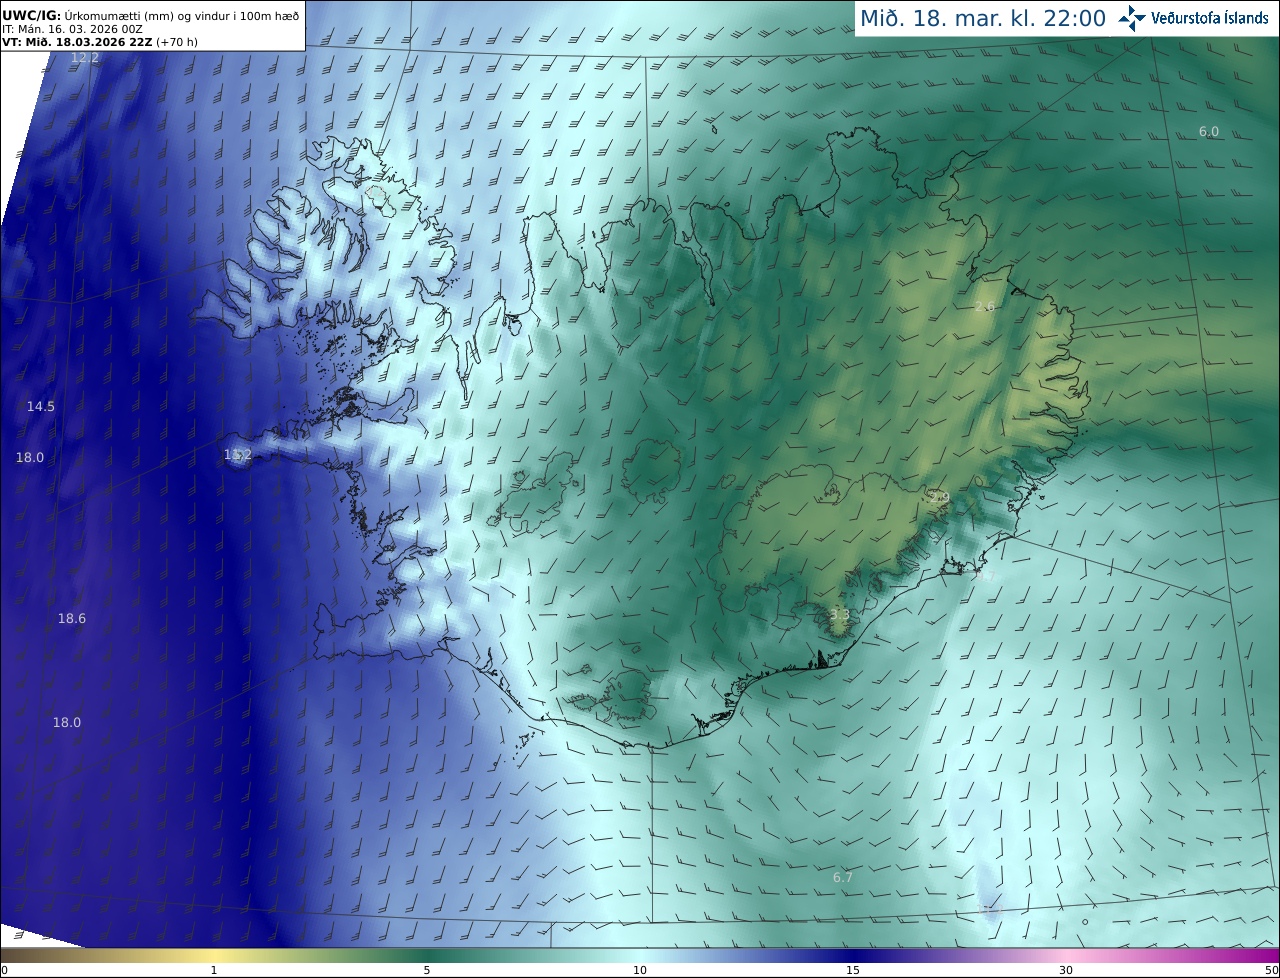Click the 14.5 map value label
This screenshot has height=978, width=1280.
click(x=41, y=407)
